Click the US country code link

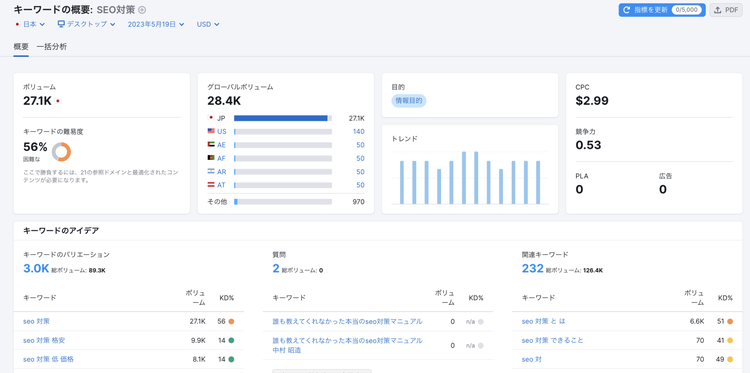point(221,132)
